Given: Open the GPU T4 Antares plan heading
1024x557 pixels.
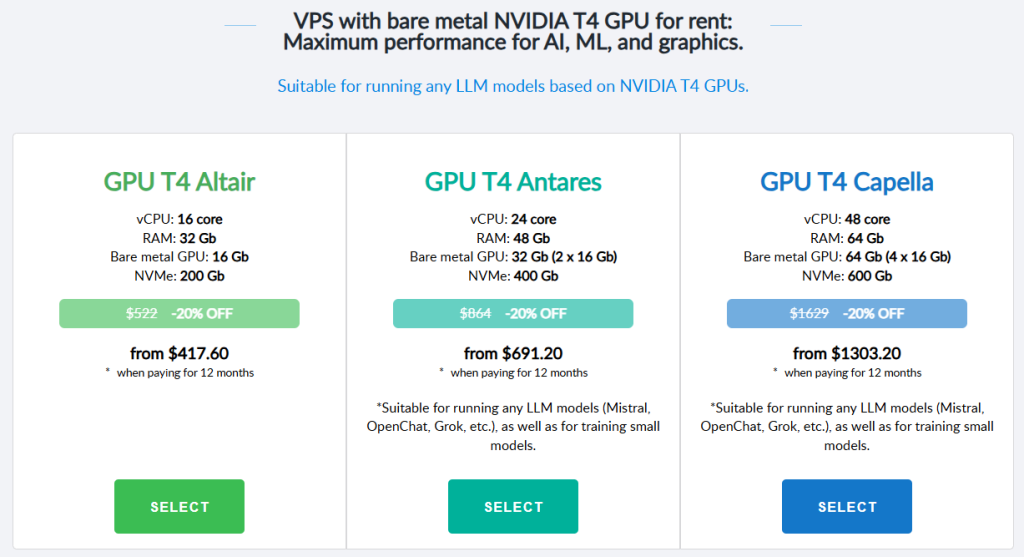Looking at the screenshot, I should [513, 182].
